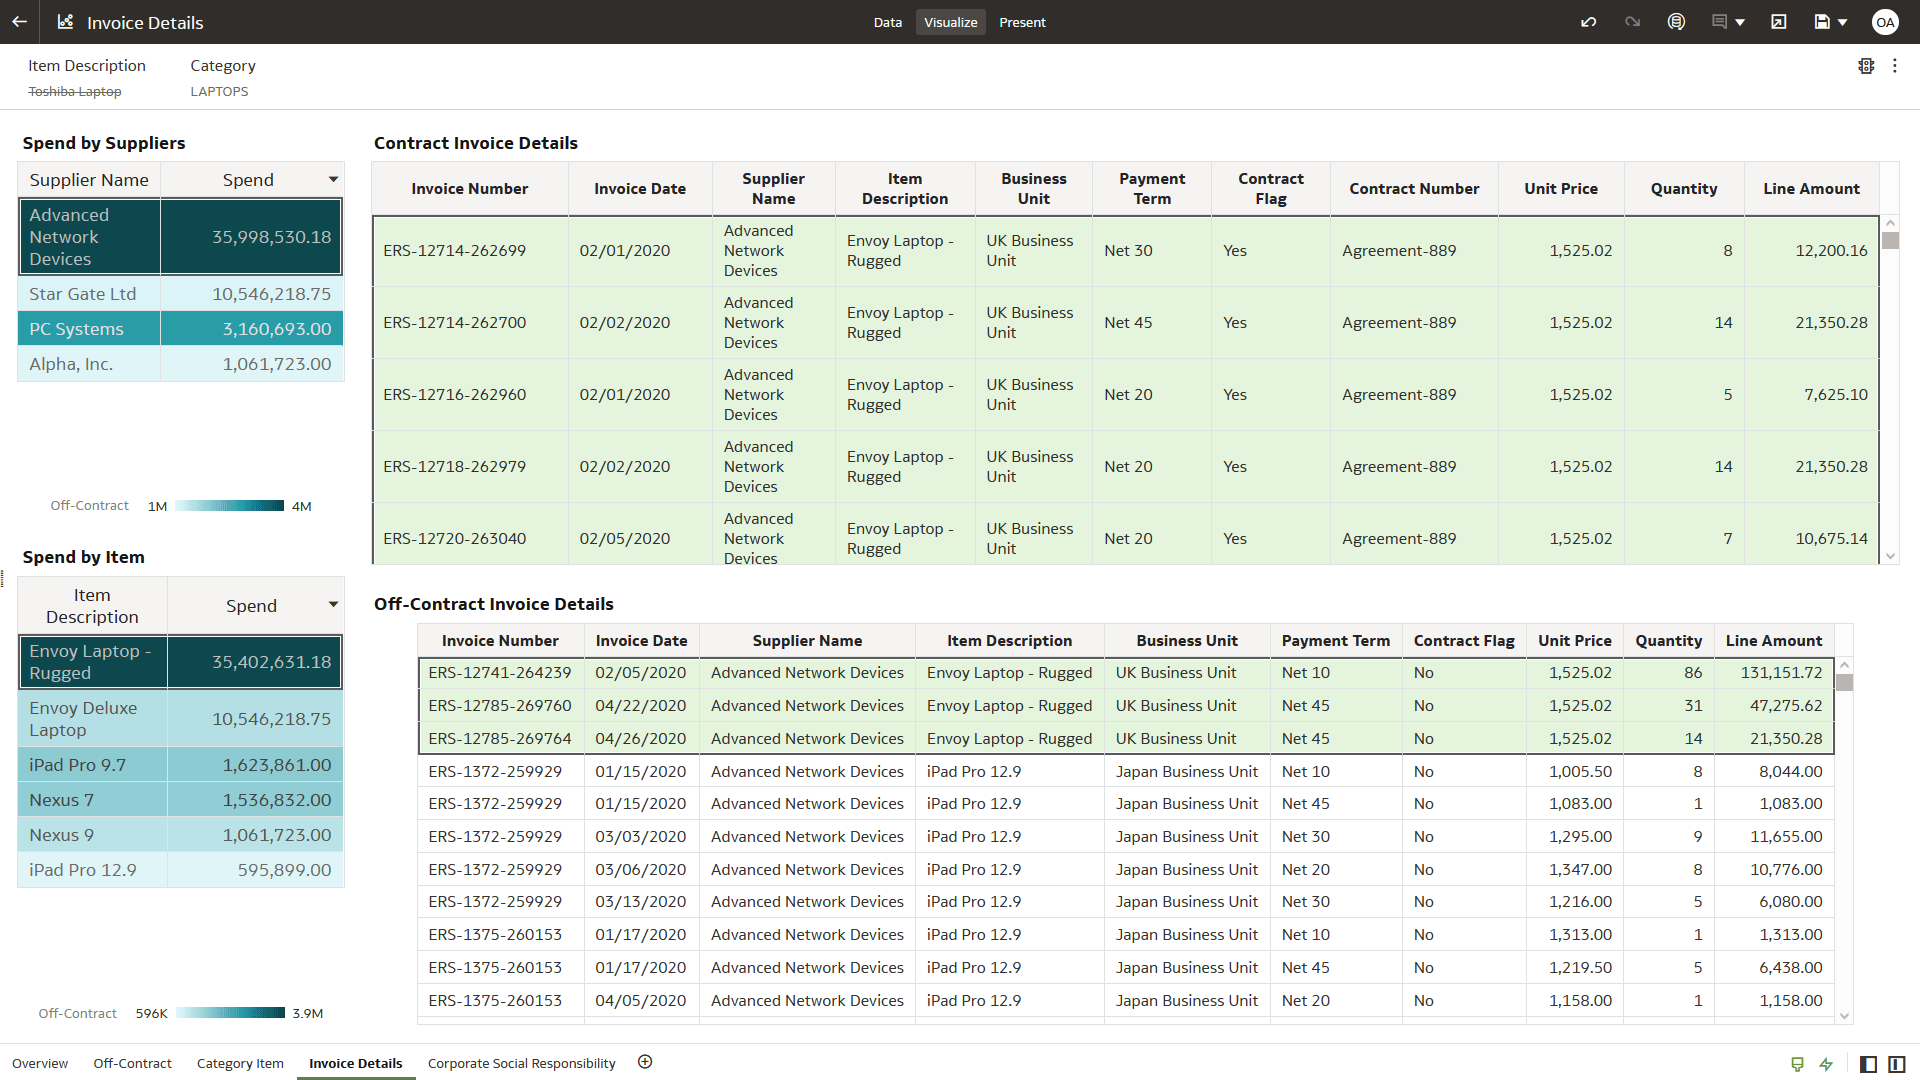Open the Spend dropdown in Spend by Item
This screenshot has height=1080, width=1920.
332,604
